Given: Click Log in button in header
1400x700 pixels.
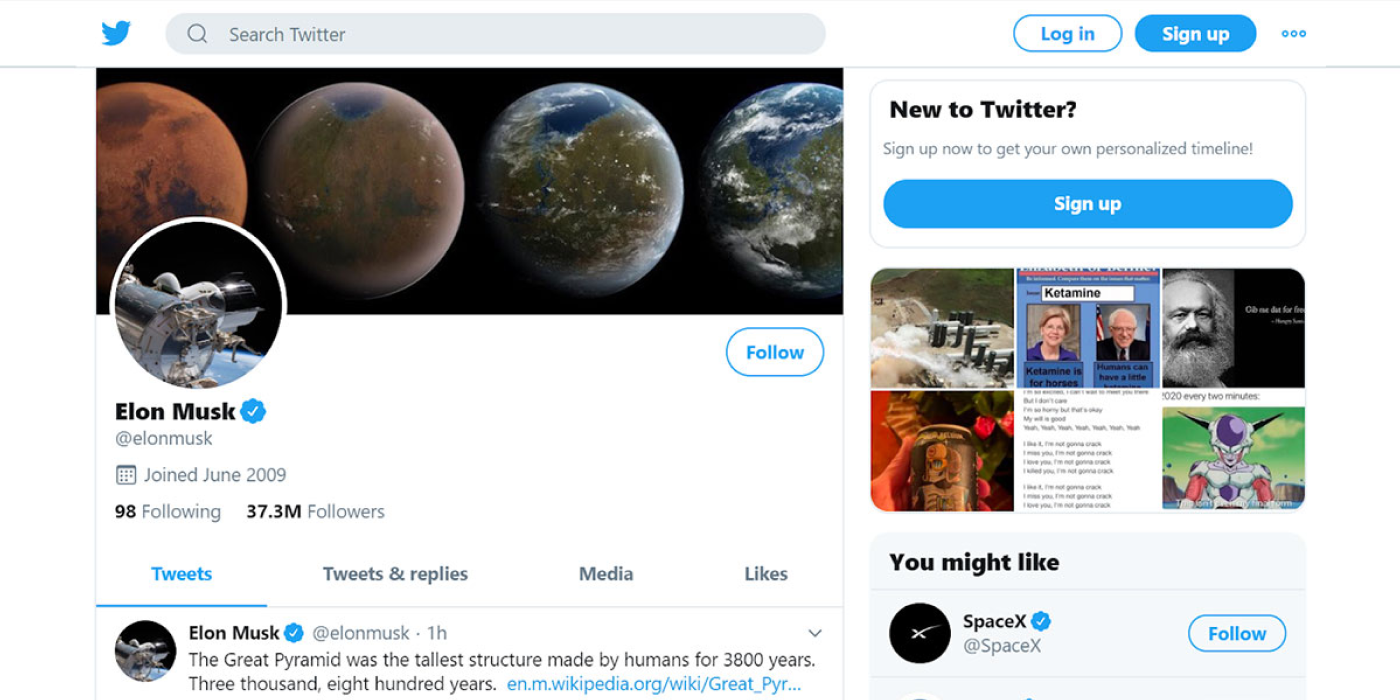Looking at the screenshot, I should [x=1067, y=34].
